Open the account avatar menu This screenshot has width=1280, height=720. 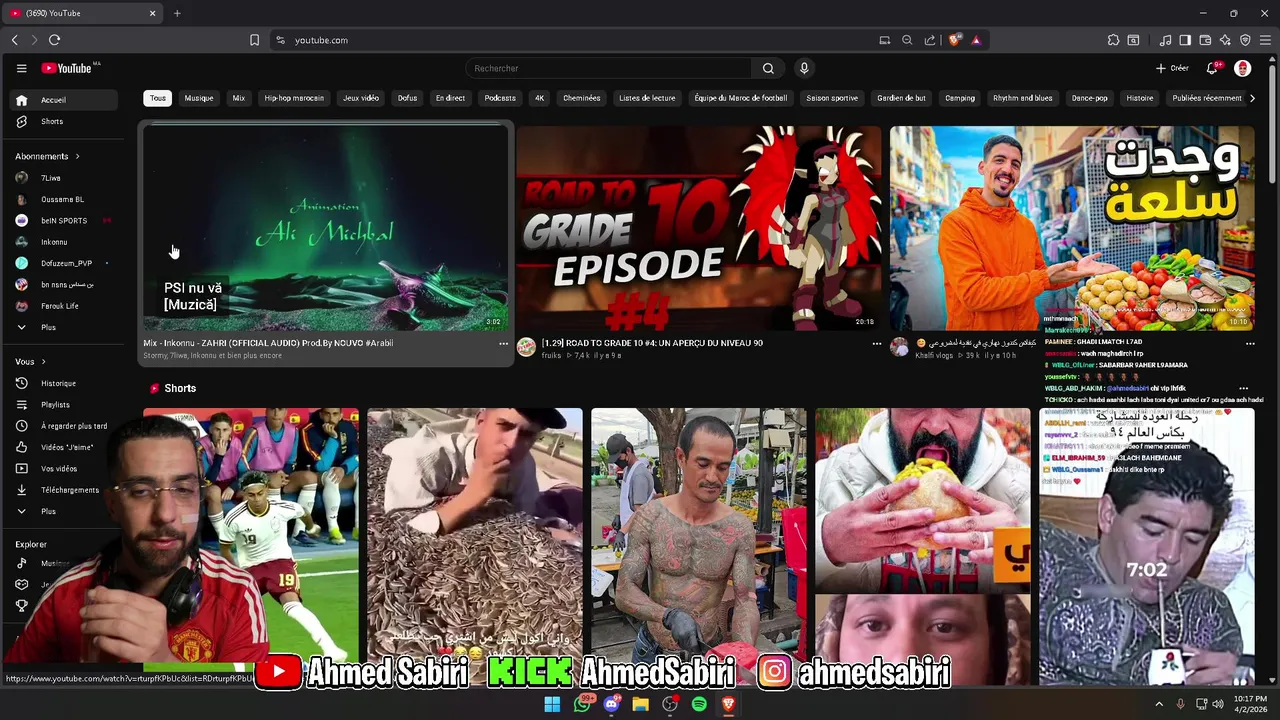(1243, 68)
